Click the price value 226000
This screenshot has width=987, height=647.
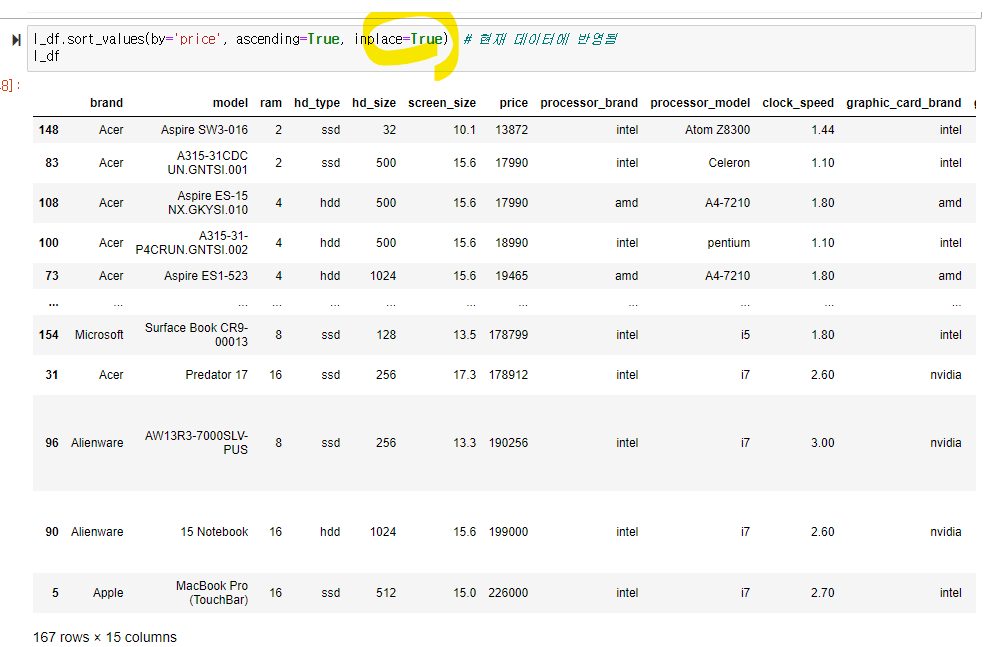click(508, 593)
